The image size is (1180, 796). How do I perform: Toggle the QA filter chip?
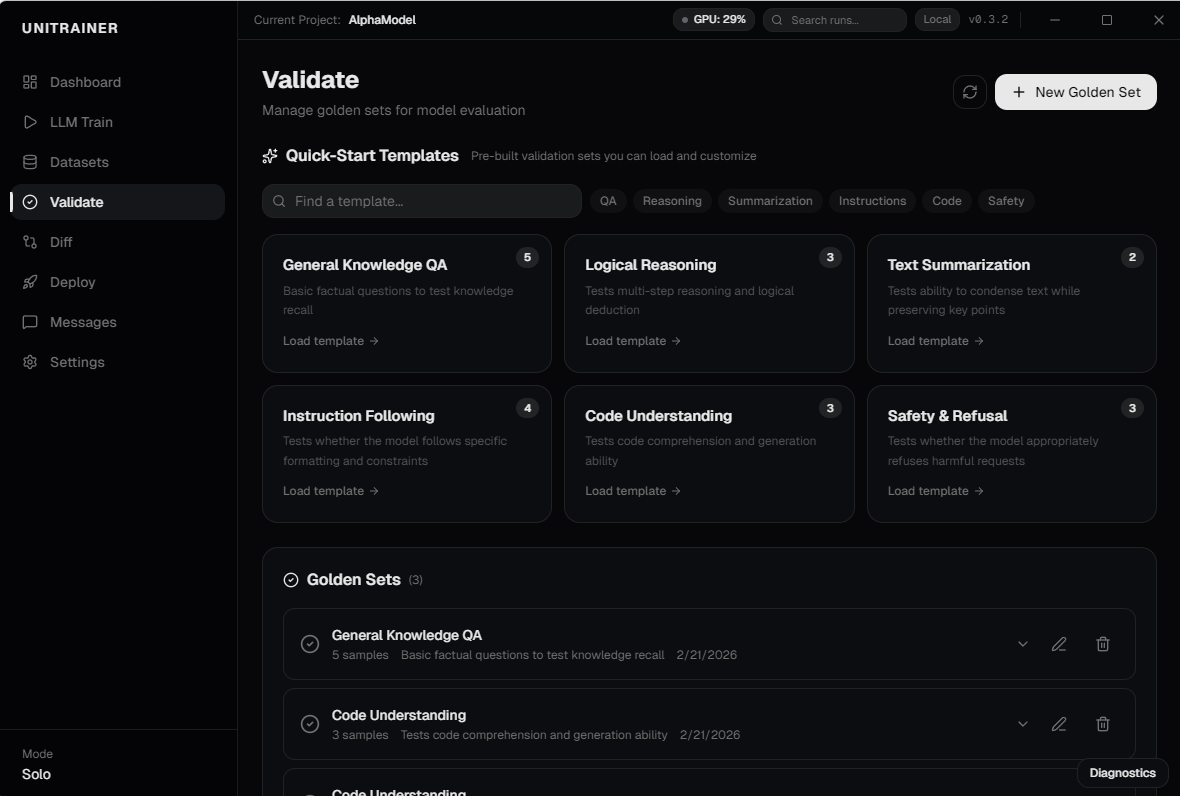[608, 201]
